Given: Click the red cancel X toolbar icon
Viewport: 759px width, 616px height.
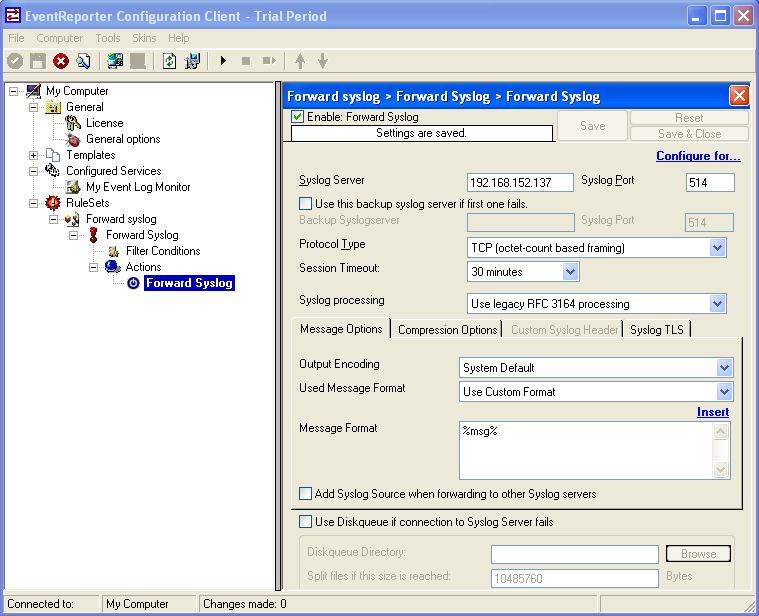Looking at the screenshot, I should pyautogui.click(x=61, y=61).
